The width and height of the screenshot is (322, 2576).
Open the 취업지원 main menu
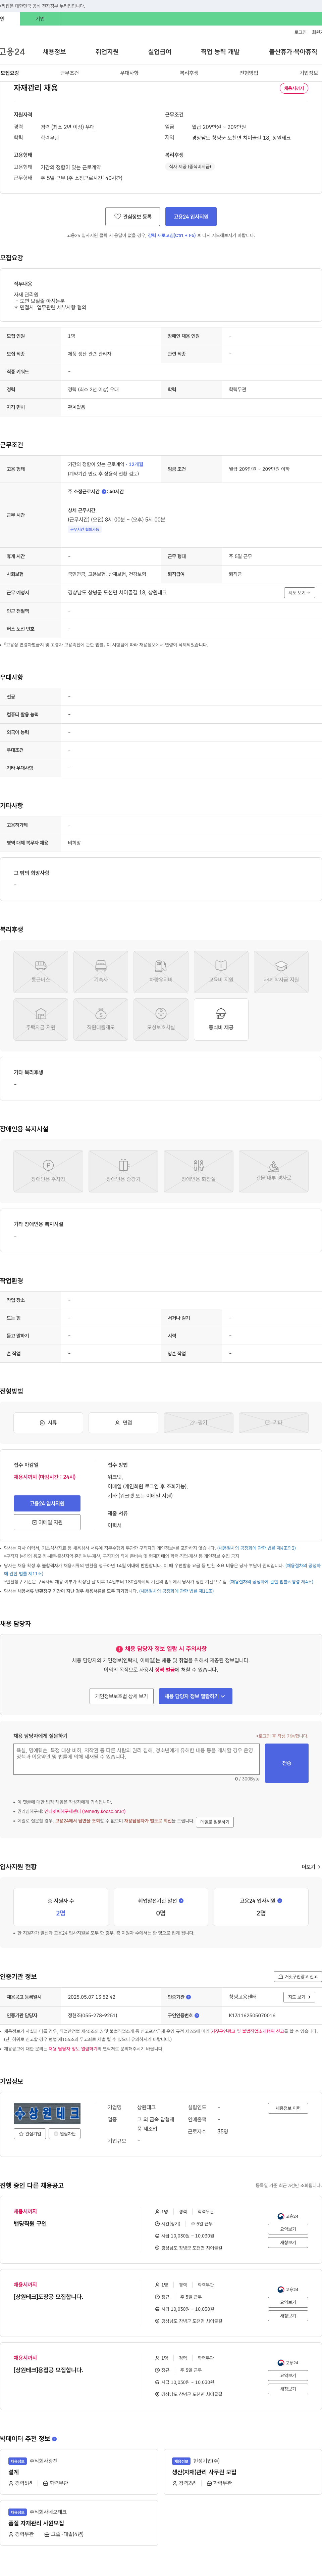coord(107,51)
